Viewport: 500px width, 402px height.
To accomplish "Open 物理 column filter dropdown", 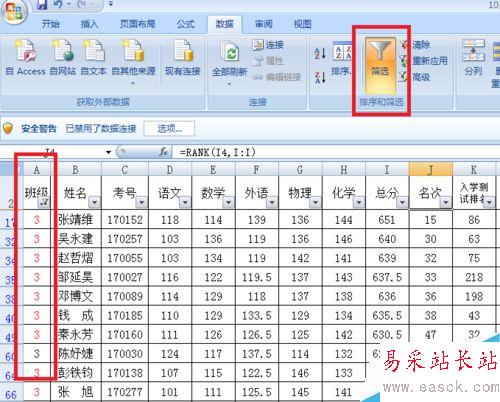I will click(315, 202).
